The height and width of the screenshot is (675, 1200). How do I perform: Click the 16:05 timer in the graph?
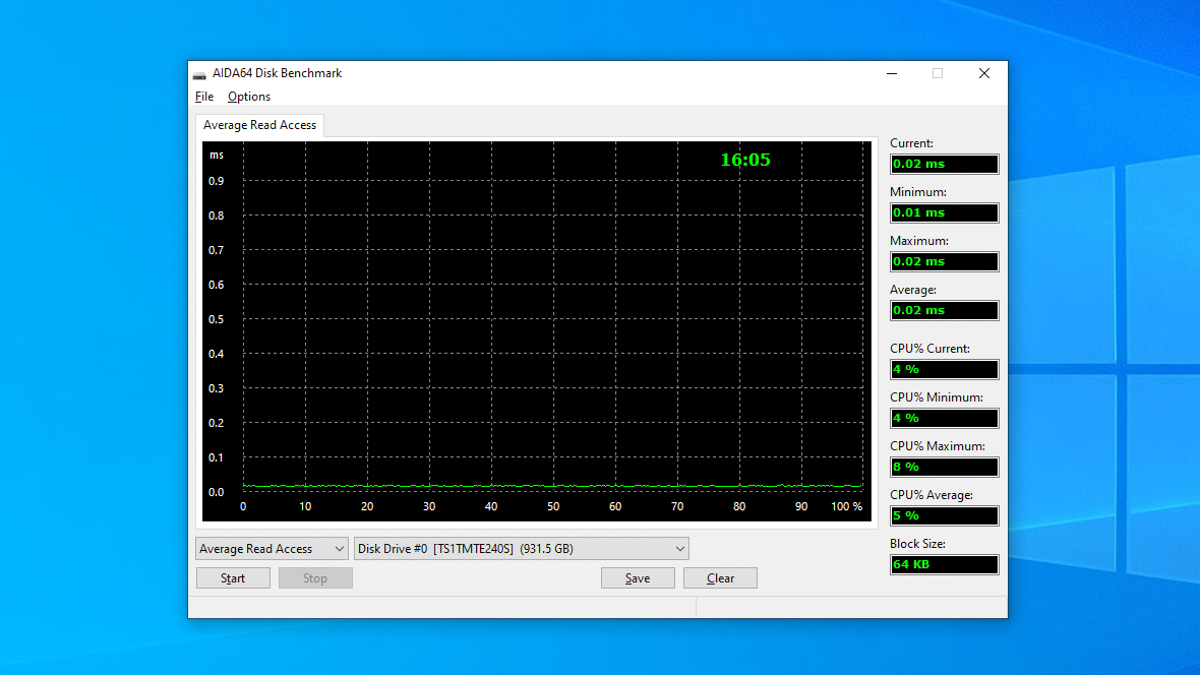(x=745, y=160)
